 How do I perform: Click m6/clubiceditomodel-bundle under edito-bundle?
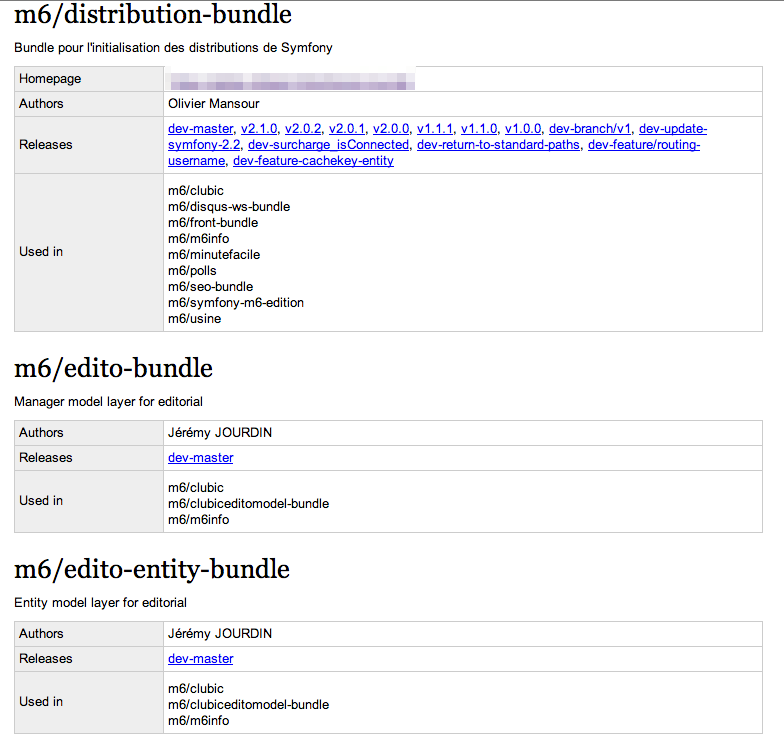click(248, 504)
